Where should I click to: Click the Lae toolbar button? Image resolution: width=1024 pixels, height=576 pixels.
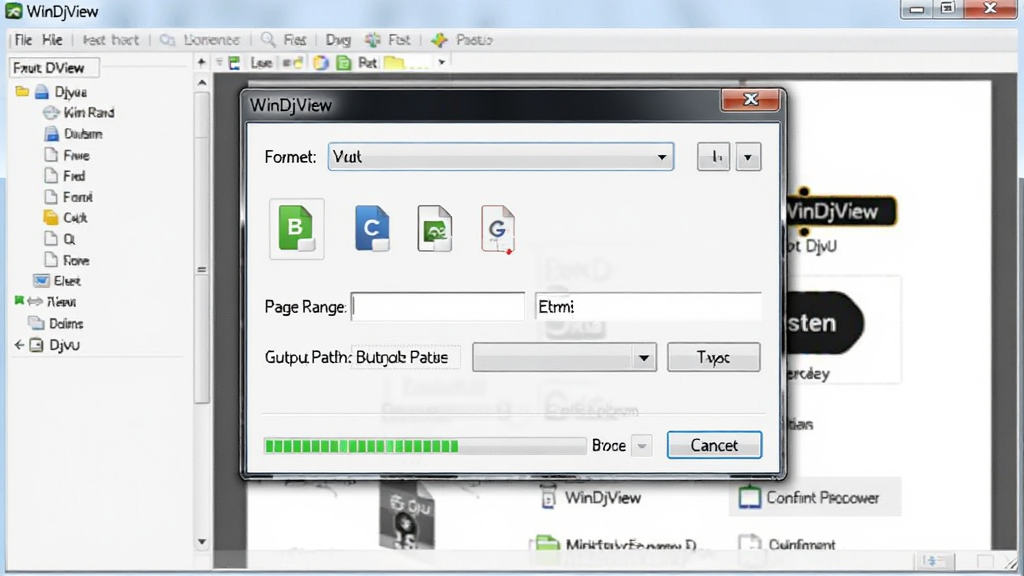[261, 63]
